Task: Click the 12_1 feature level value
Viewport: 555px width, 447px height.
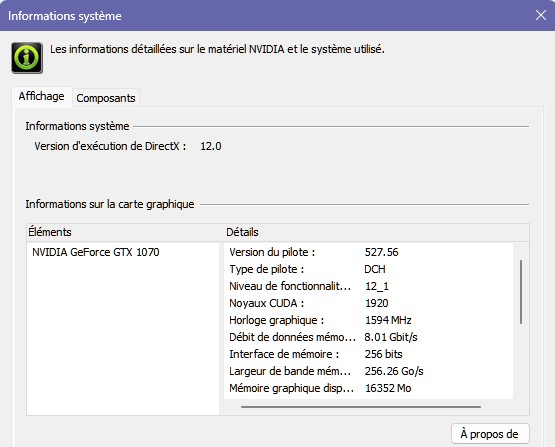Action: pyautogui.click(x=377, y=286)
